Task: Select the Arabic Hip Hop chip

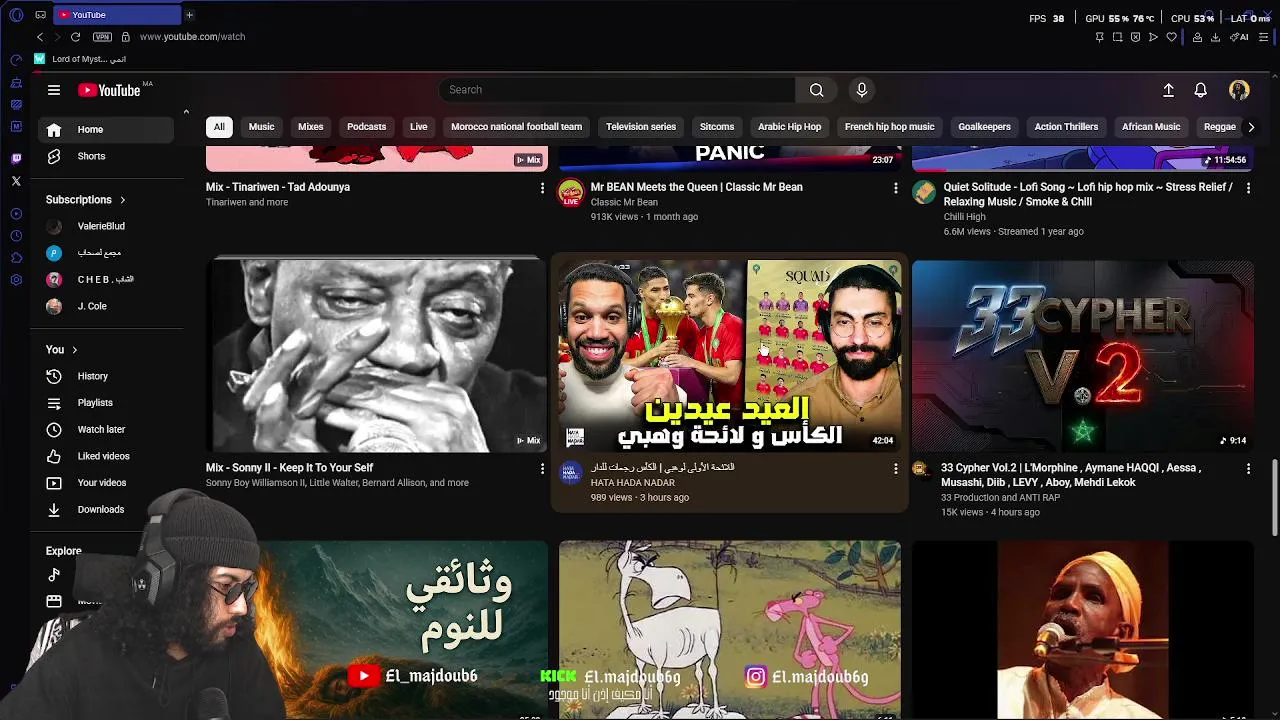Action: click(x=789, y=127)
